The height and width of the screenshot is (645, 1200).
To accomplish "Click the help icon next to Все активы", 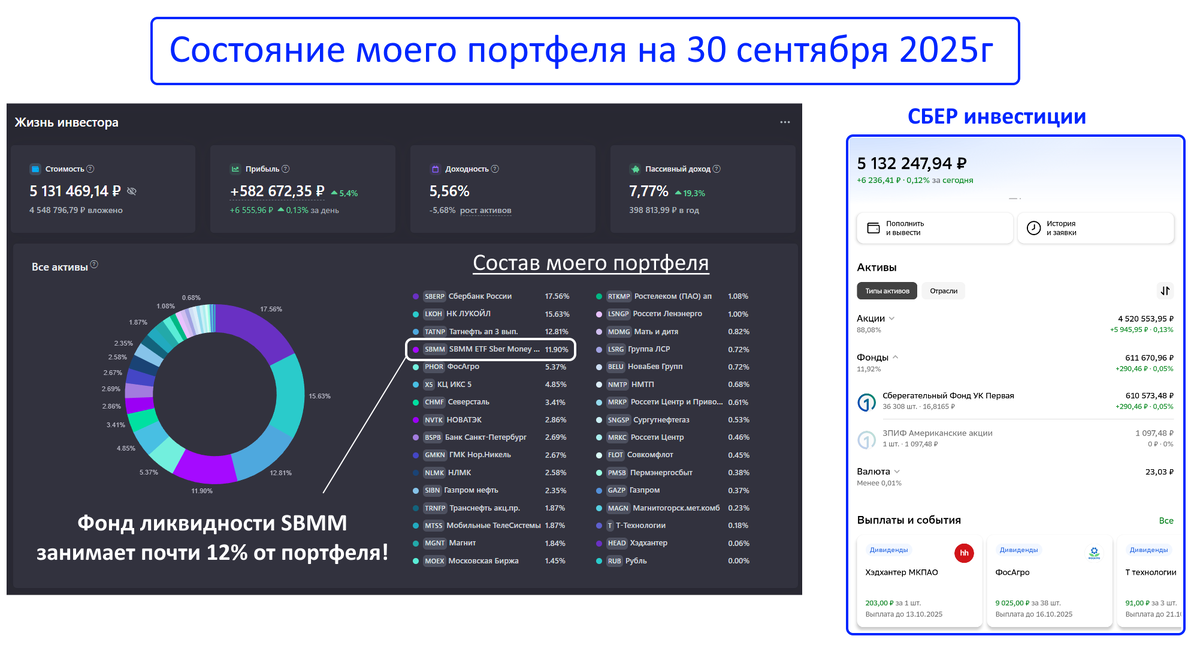I will (x=95, y=266).
